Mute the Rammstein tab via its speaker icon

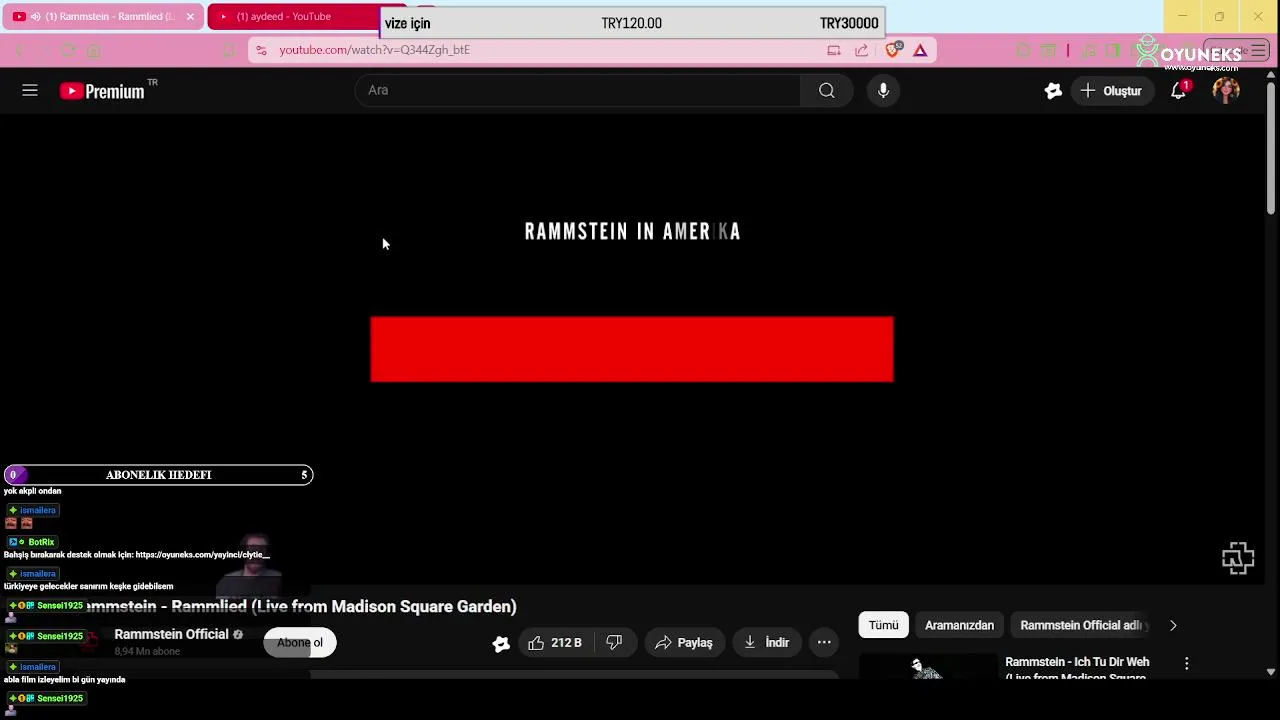(x=35, y=16)
